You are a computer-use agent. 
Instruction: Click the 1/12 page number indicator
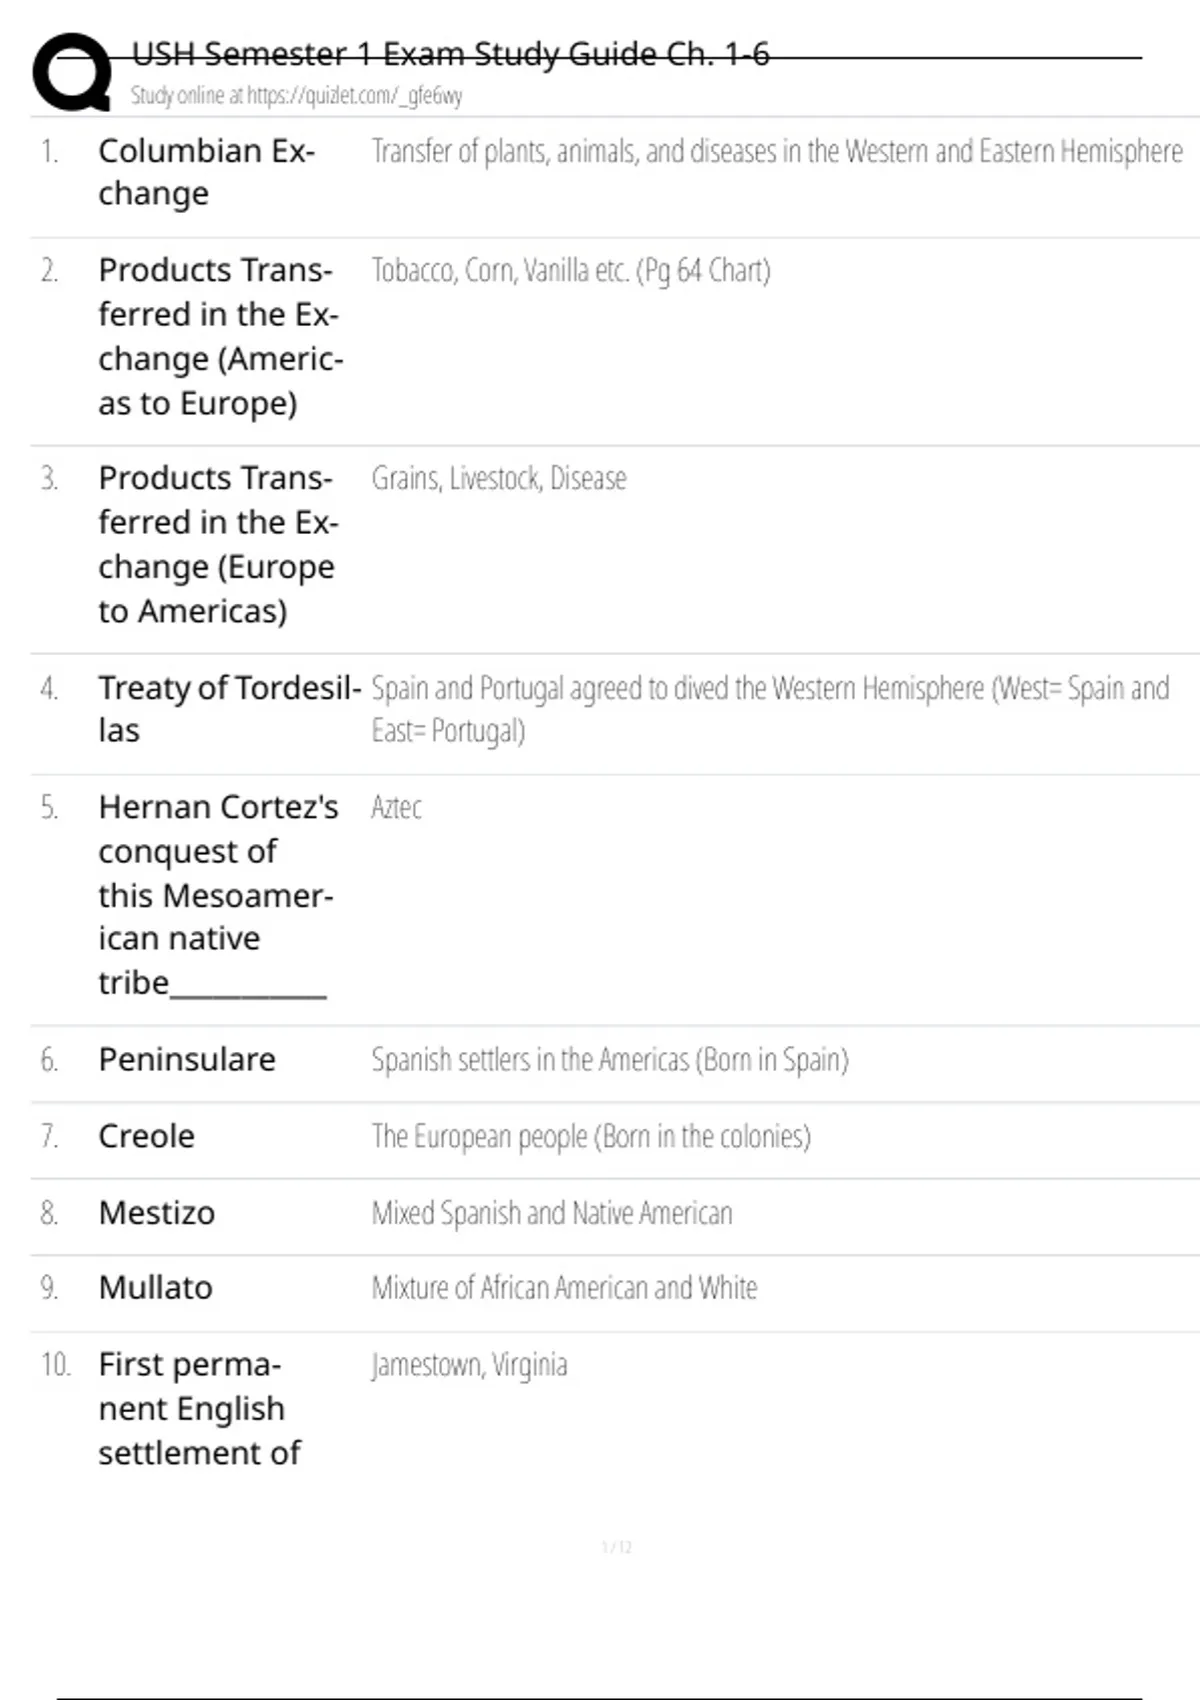point(616,1547)
